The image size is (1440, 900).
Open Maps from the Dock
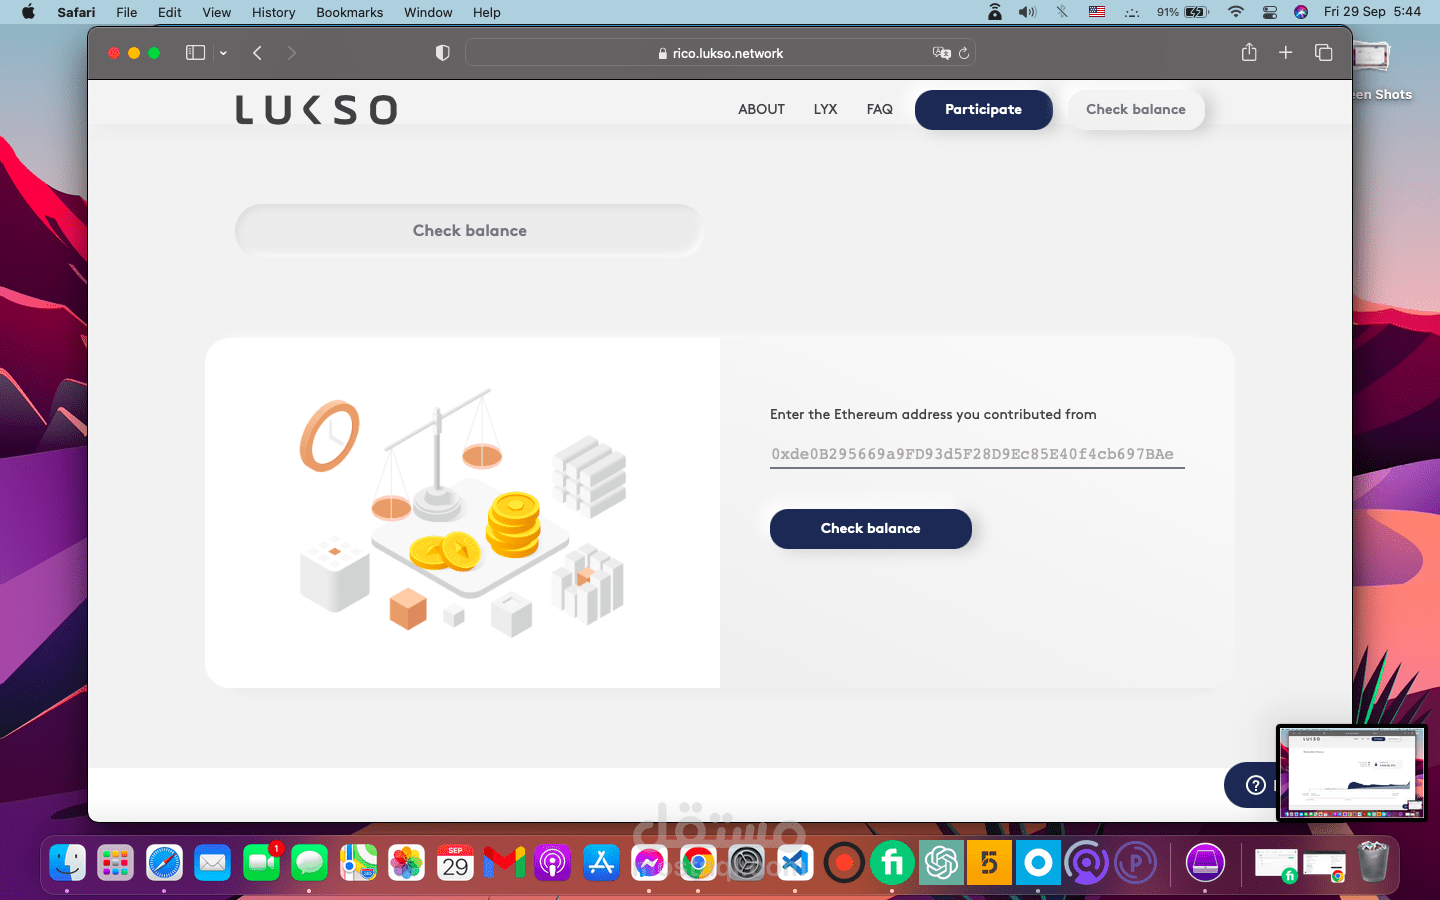[x=359, y=862]
